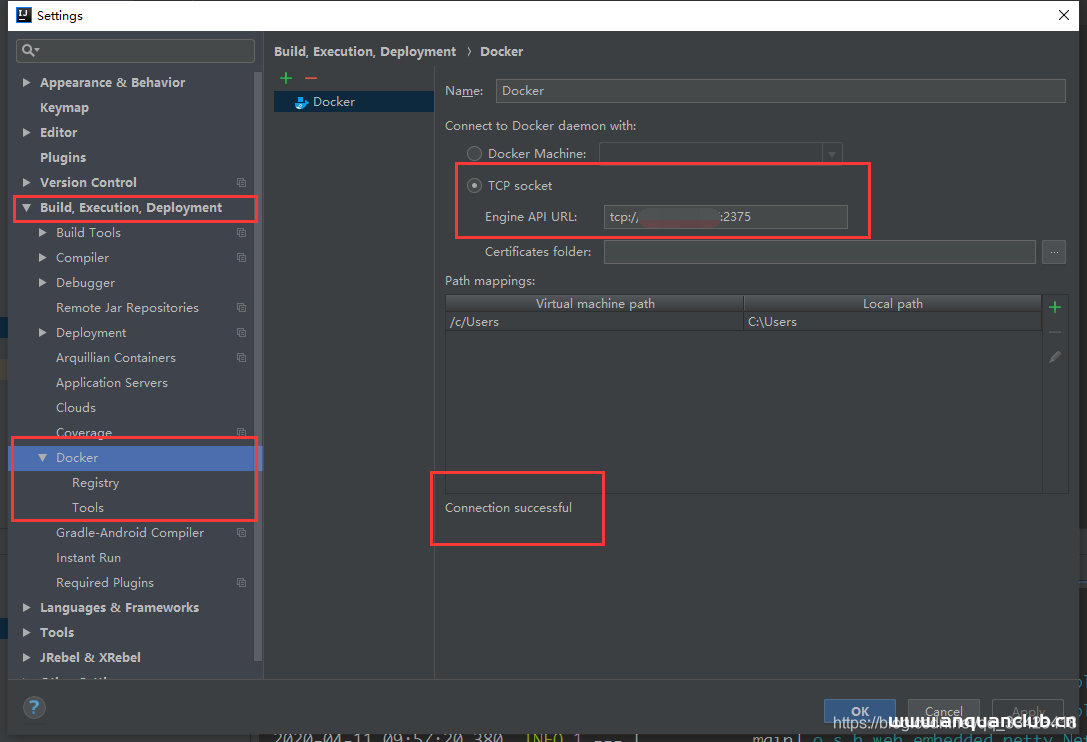Click the Engine API URL field

click(725, 216)
